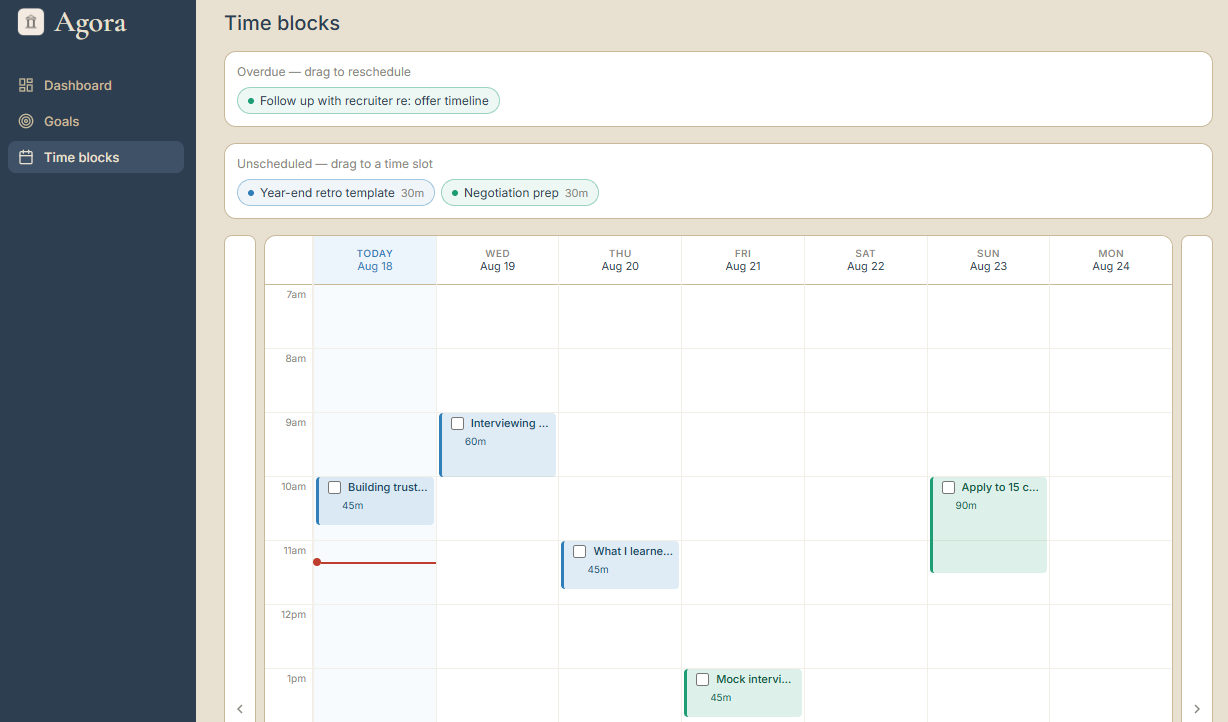Click the TODAY Aug 18 column header

[x=375, y=260]
